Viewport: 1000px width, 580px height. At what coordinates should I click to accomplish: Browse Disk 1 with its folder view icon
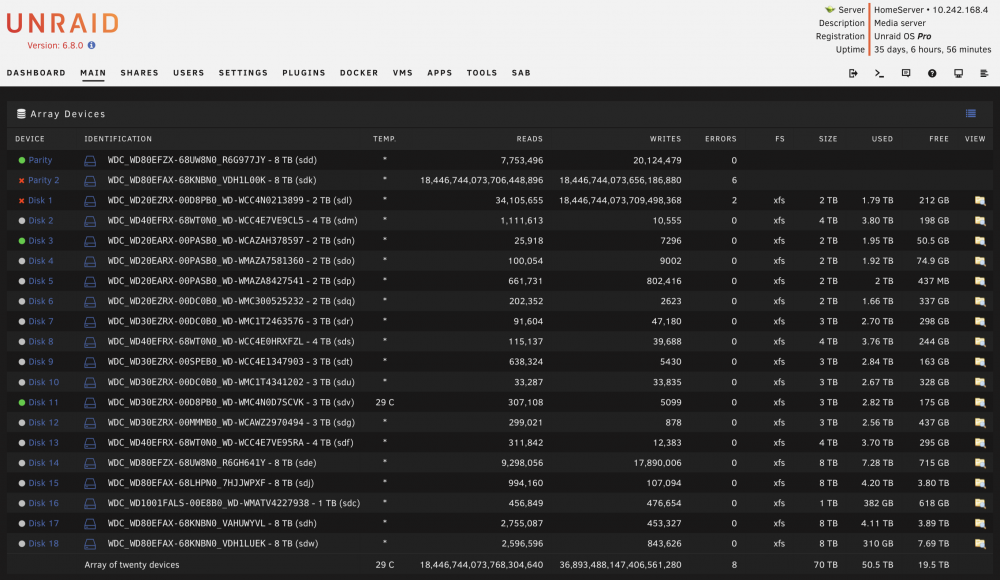click(x=980, y=200)
